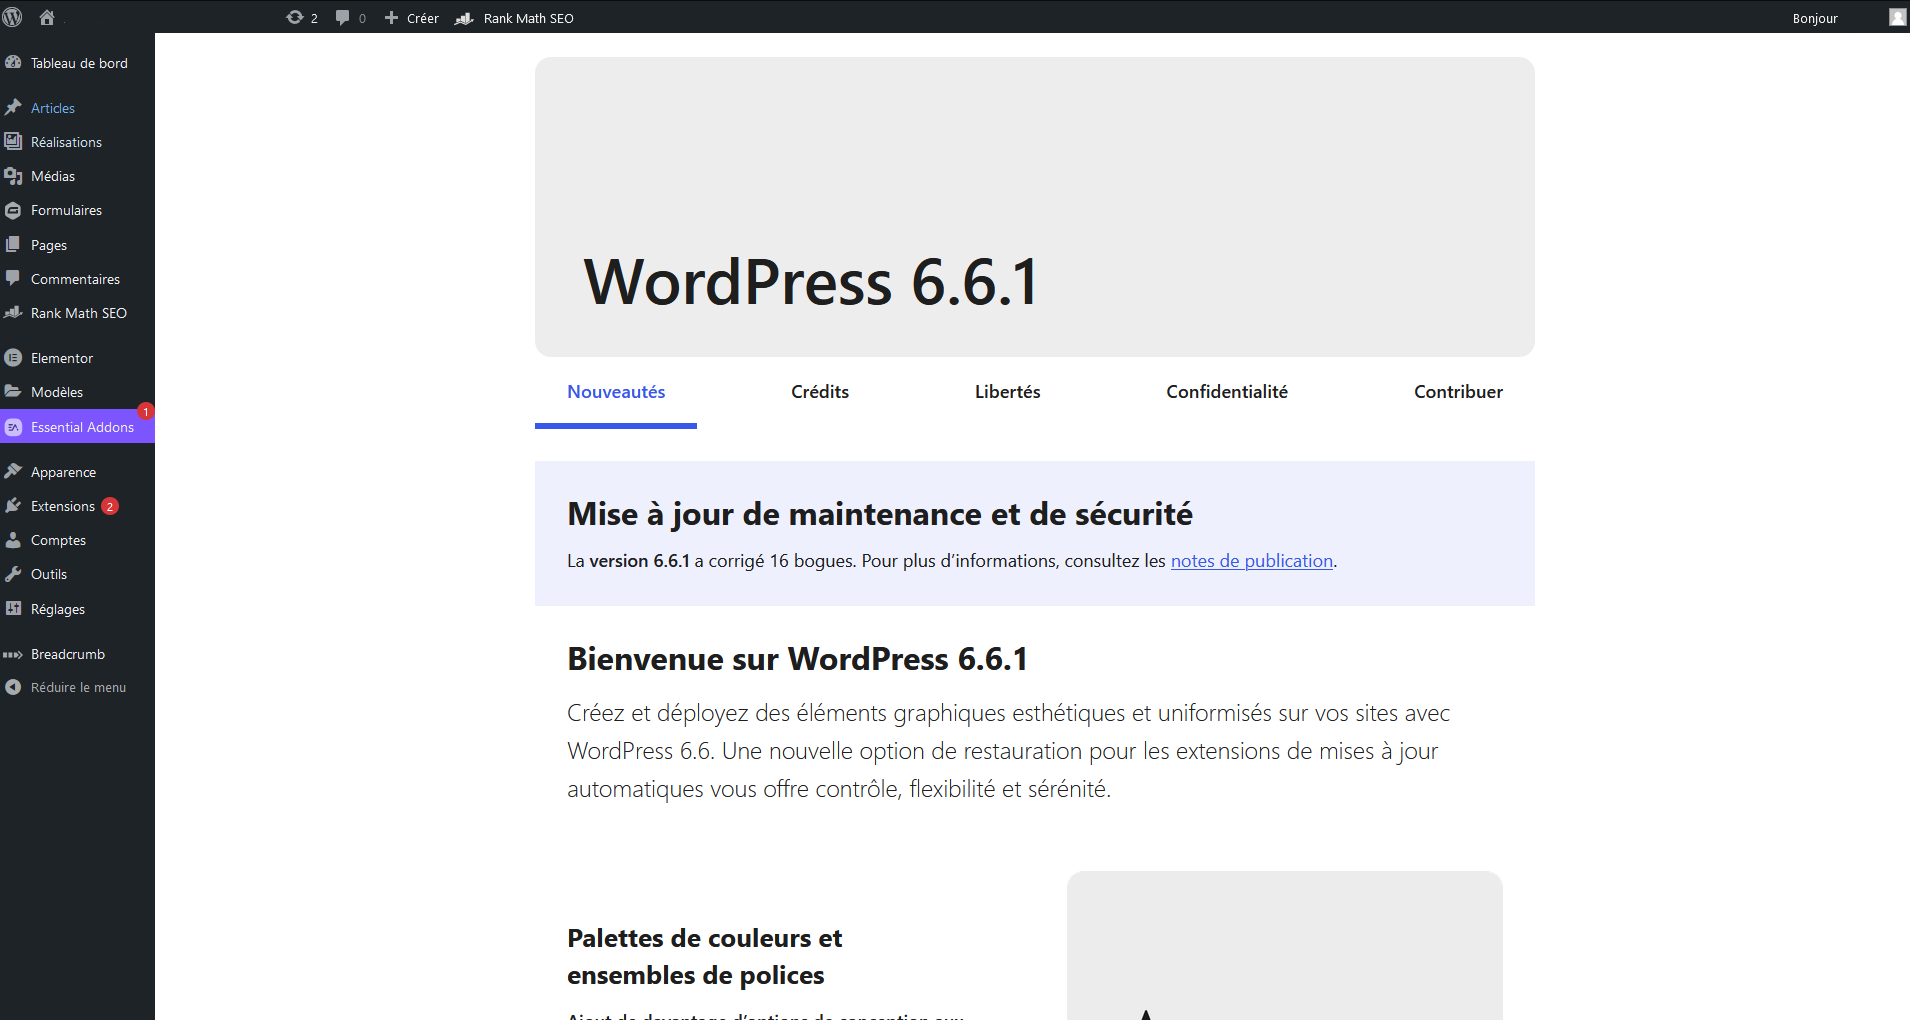Click Réduire le menu label

point(78,687)
